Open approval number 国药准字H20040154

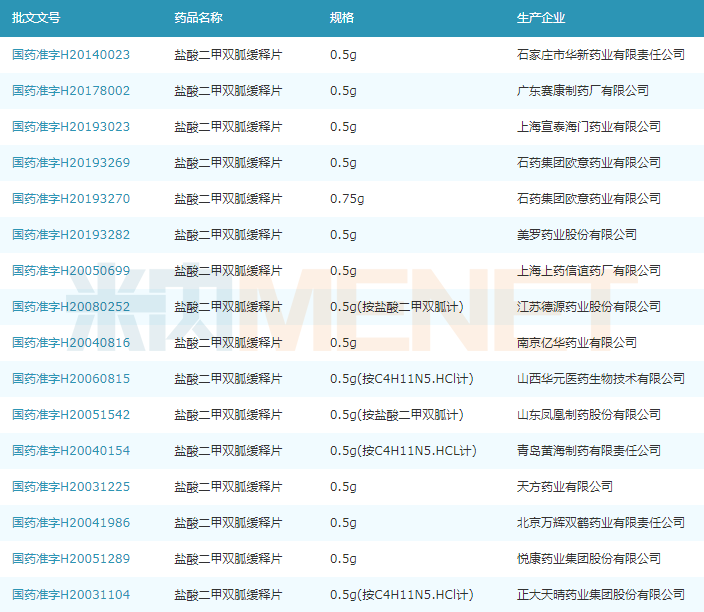point(71,450)
